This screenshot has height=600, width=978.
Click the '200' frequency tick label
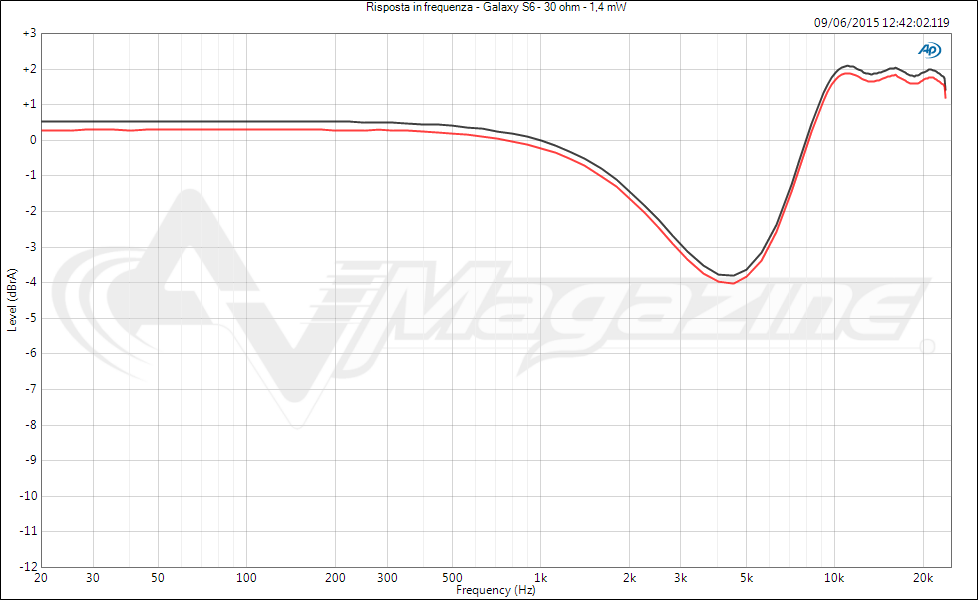(x=335, y=578)
